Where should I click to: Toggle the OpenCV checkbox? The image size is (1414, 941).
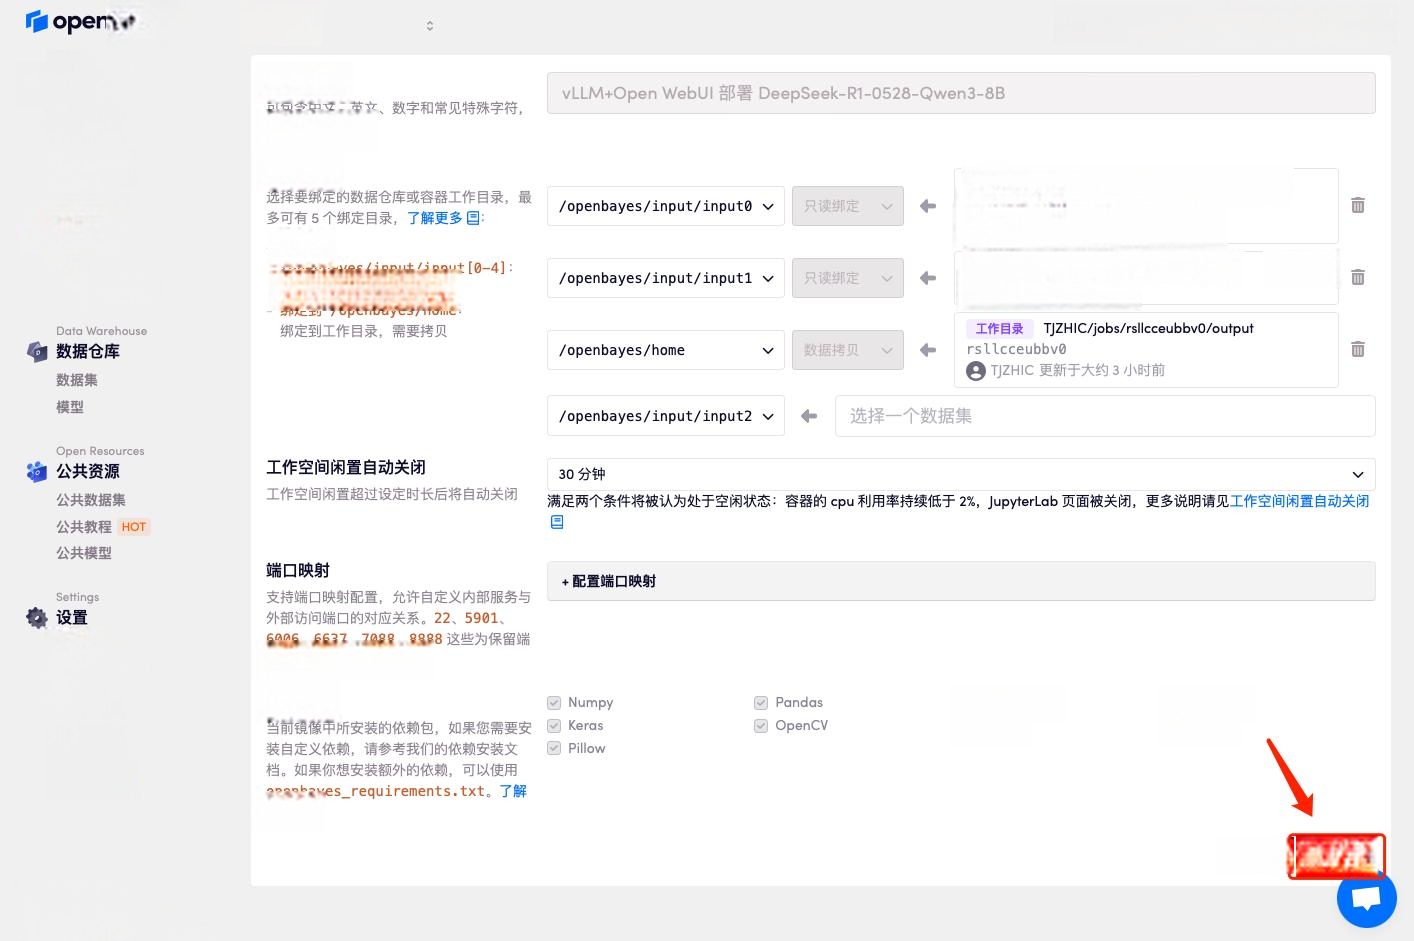click(761, 726)
